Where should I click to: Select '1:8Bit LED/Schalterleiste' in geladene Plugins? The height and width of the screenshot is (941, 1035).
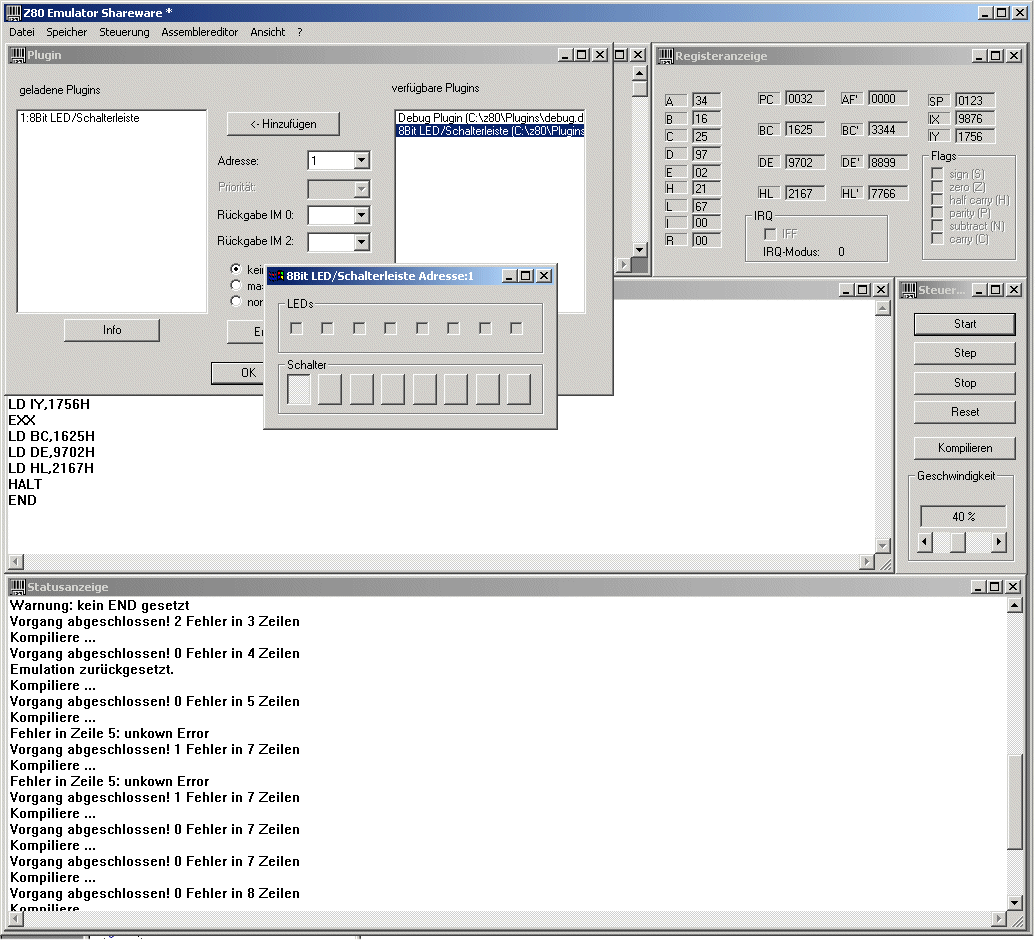point(80,118)
